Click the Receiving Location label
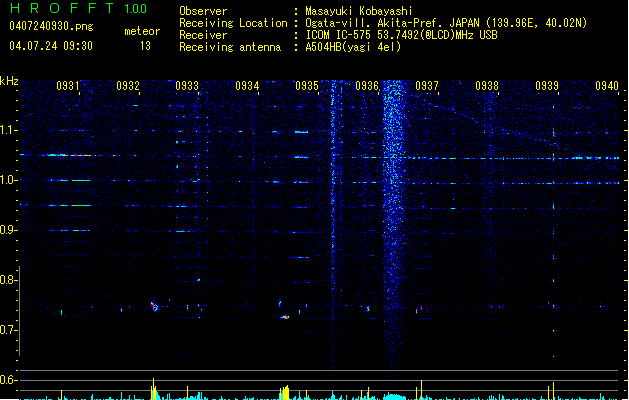This screenshot has height=400, width=629. click(233, 23)
